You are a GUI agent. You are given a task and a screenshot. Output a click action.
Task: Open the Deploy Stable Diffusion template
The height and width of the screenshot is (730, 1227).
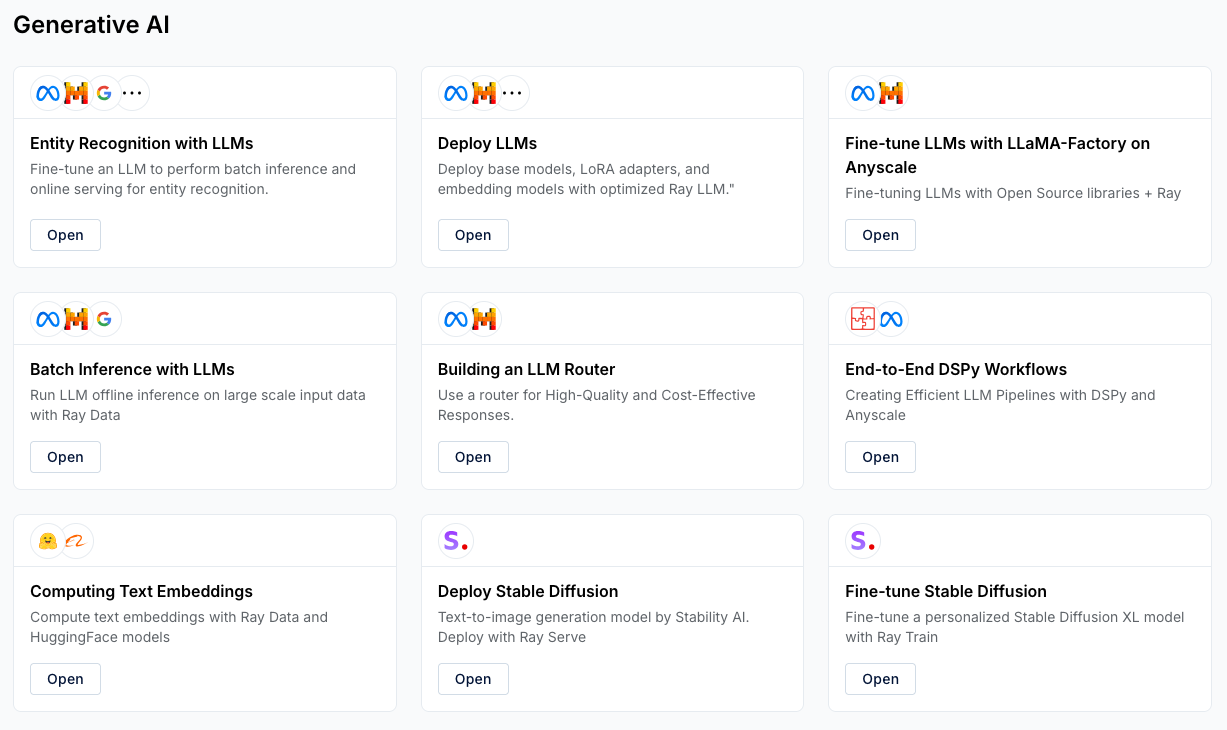[x=473, y=679]
